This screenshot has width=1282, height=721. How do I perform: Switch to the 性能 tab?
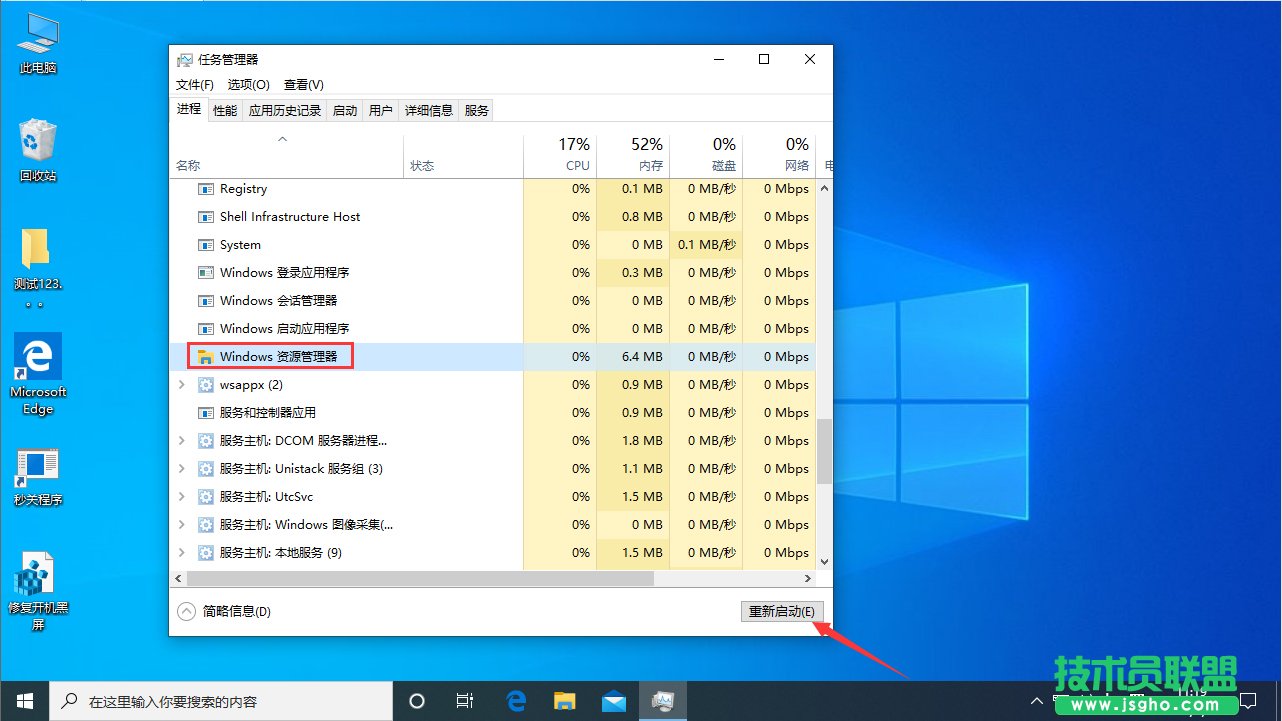coord(224,110)
